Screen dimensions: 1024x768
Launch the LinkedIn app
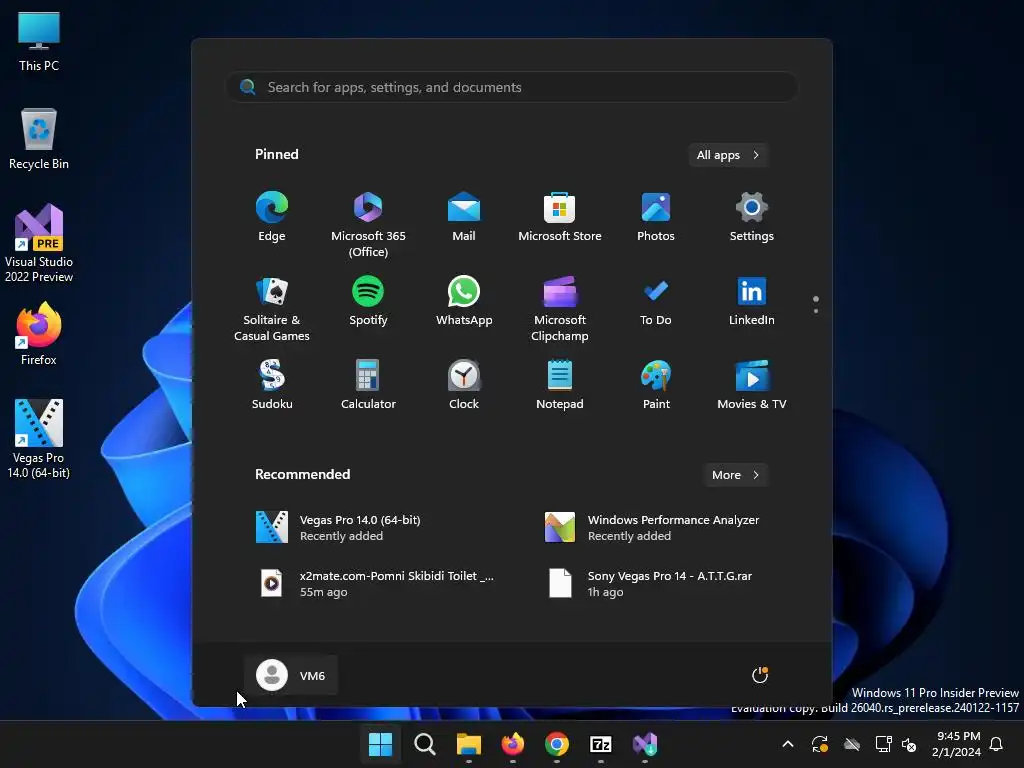(x=752, y=301)
